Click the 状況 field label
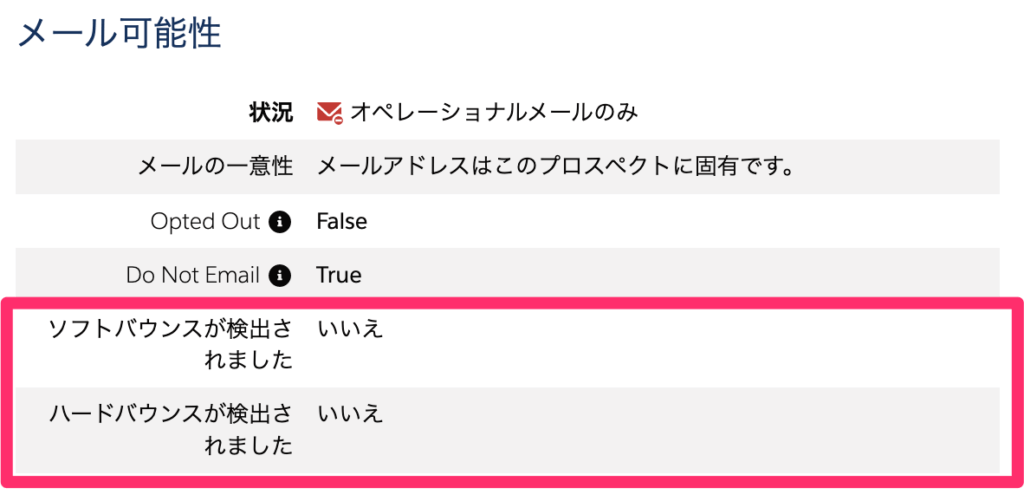Viewport: 1024px width, 501px height. click(270, 112)
